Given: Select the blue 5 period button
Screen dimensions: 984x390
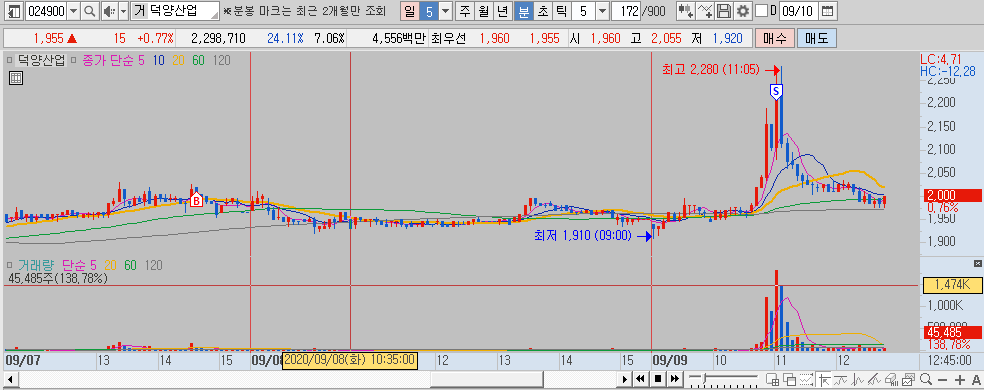Looking at the screenshot, I should click(429, 11).
